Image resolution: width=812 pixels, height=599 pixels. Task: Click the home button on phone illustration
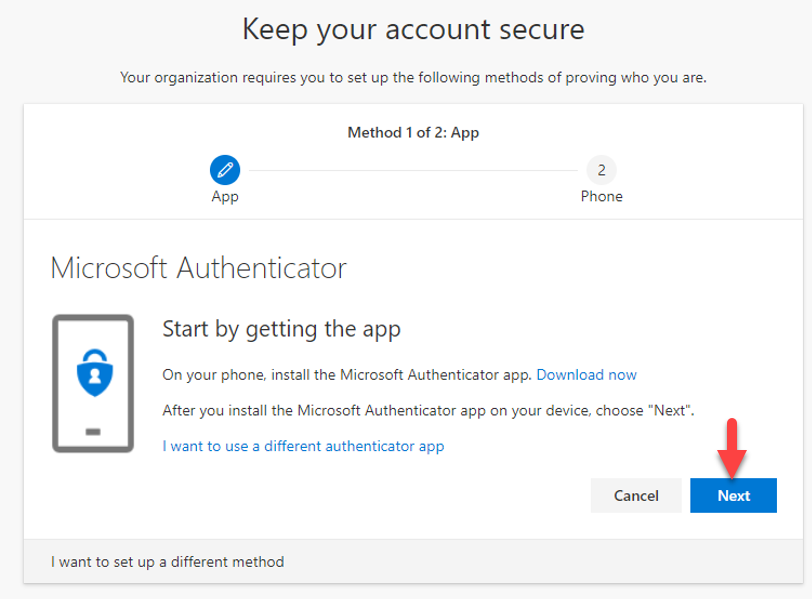[93, 432]
